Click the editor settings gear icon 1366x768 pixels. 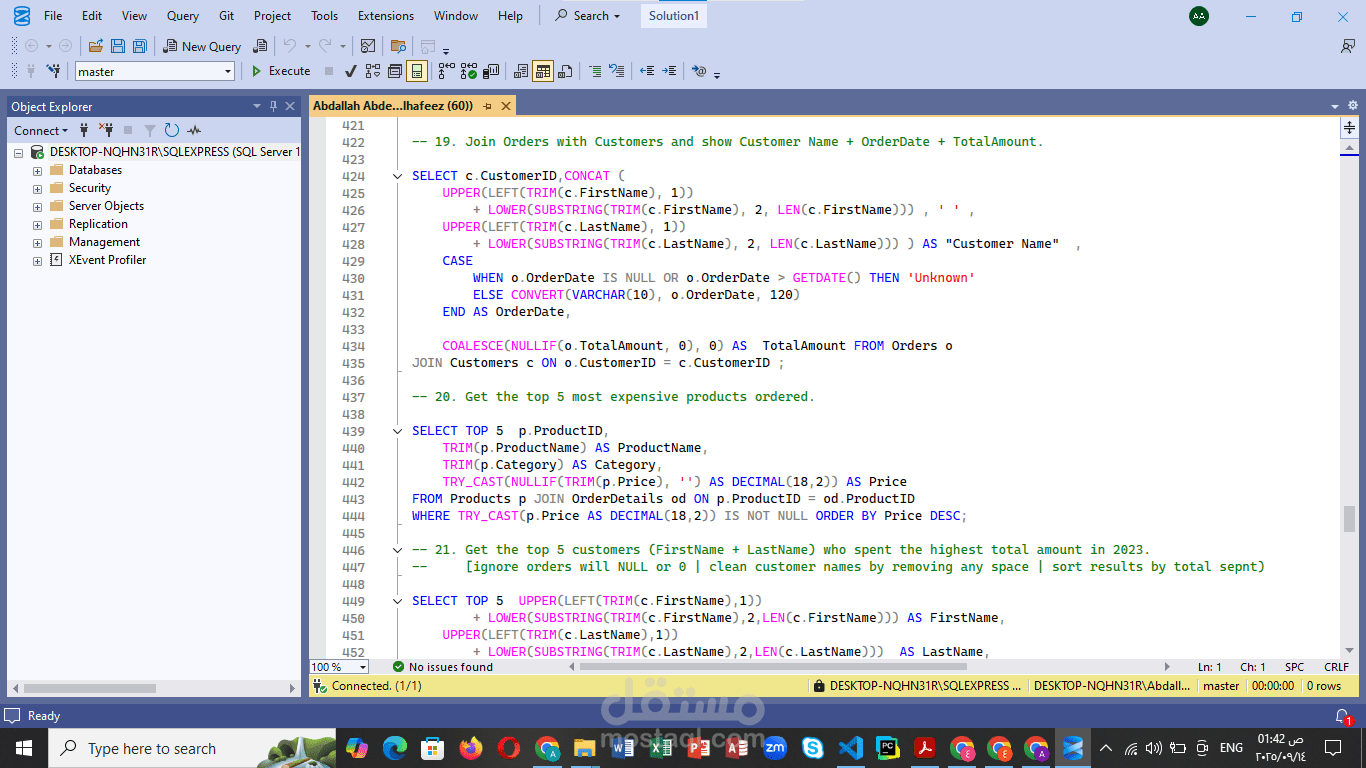[x=1353, y=106]
